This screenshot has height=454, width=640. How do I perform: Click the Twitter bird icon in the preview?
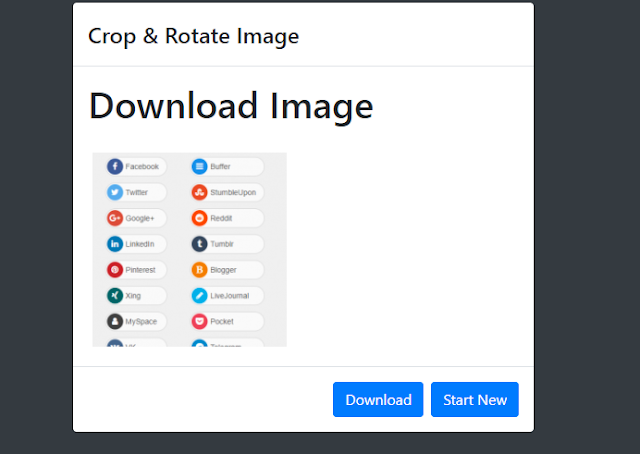115,192
